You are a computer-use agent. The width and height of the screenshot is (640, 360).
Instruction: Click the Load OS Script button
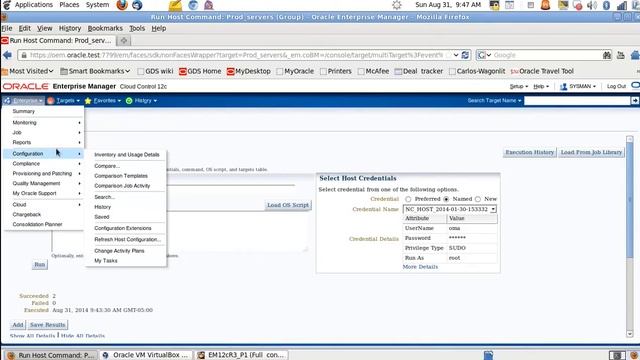[288, 205]
